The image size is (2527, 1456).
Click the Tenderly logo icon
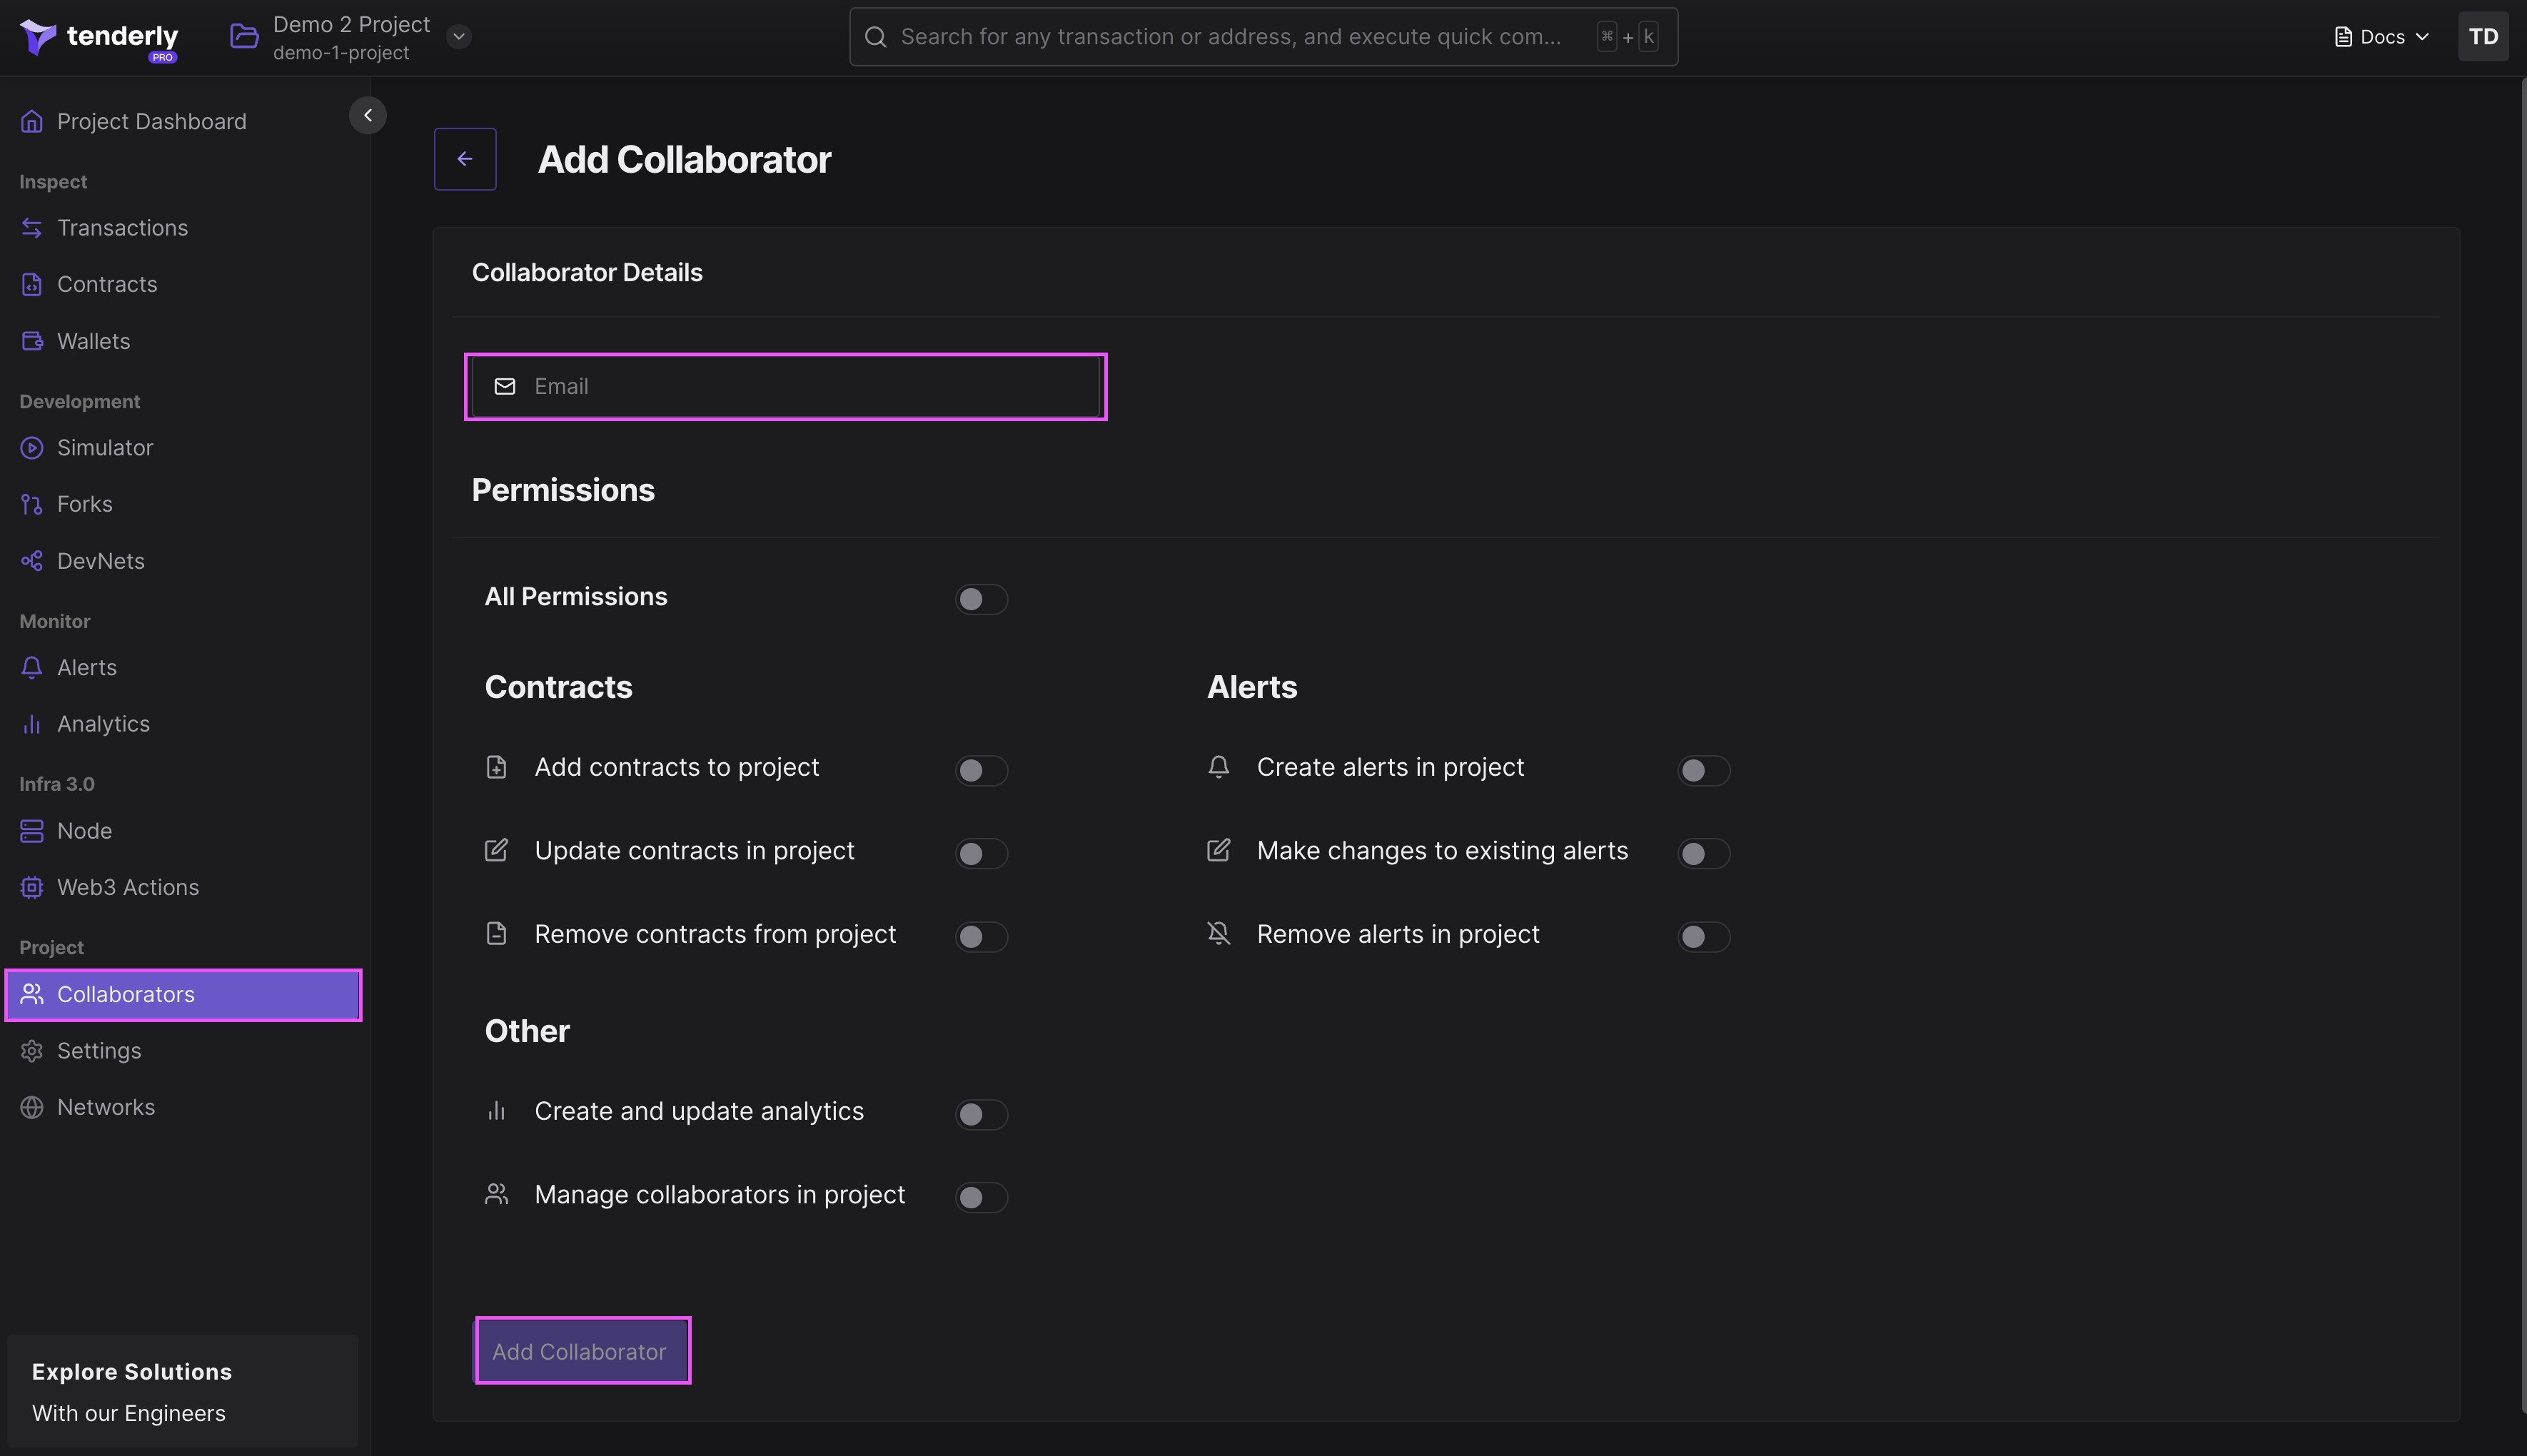coord(38,37)
